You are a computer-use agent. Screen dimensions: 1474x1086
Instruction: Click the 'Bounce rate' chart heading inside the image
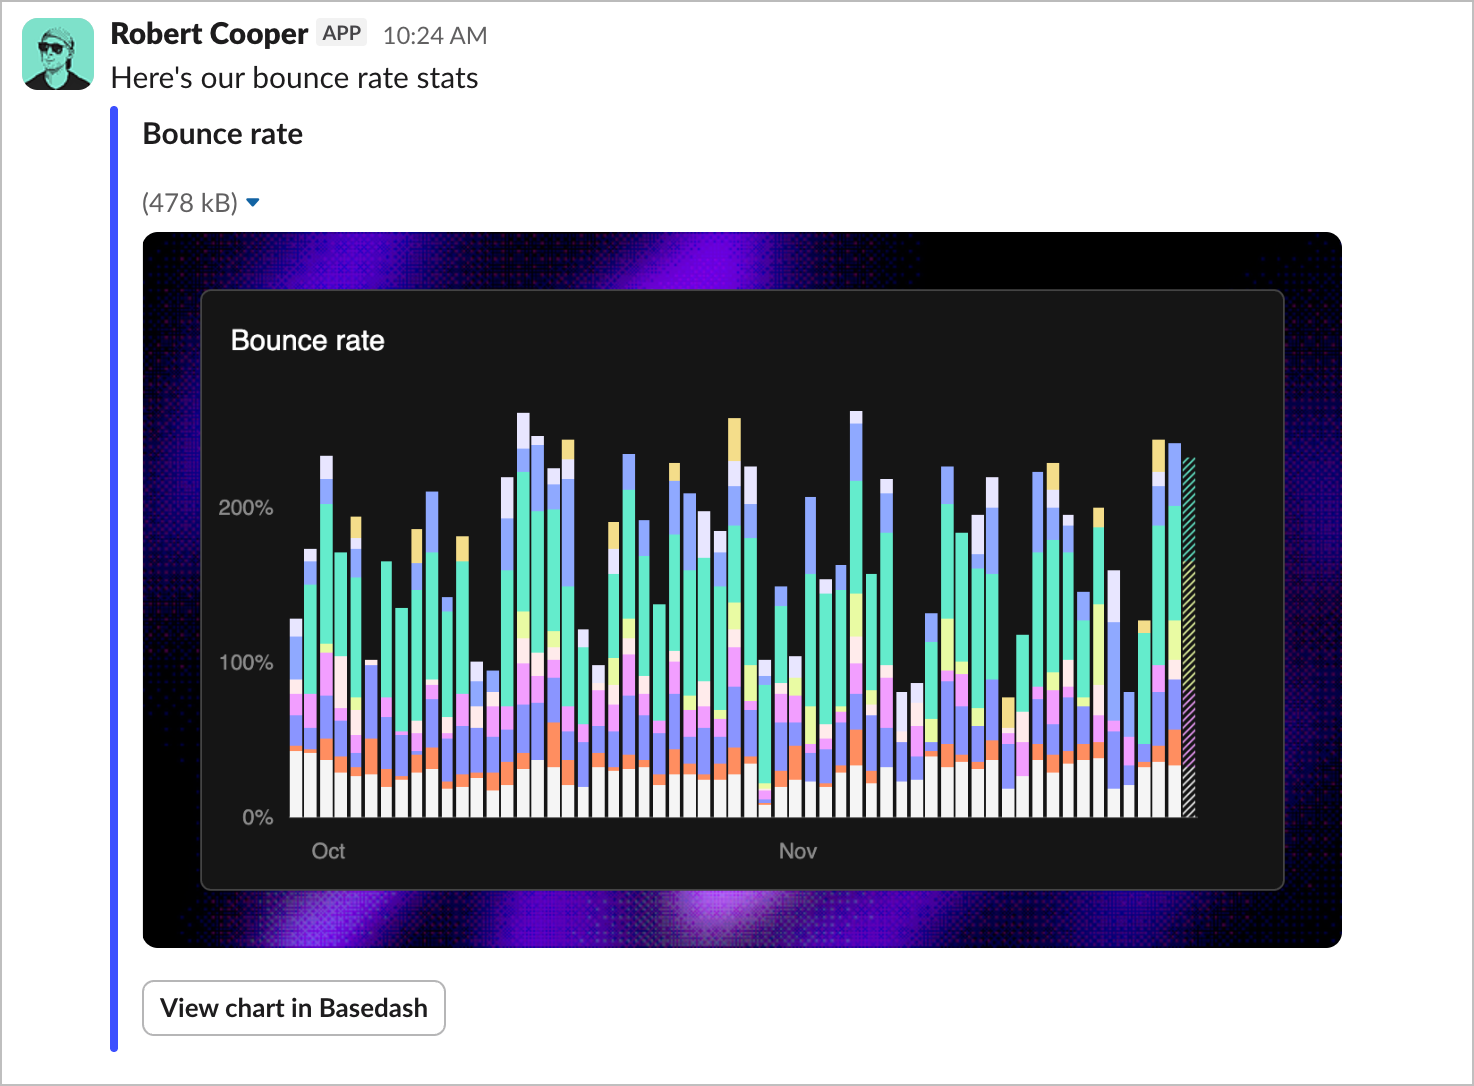pos(307,340)
